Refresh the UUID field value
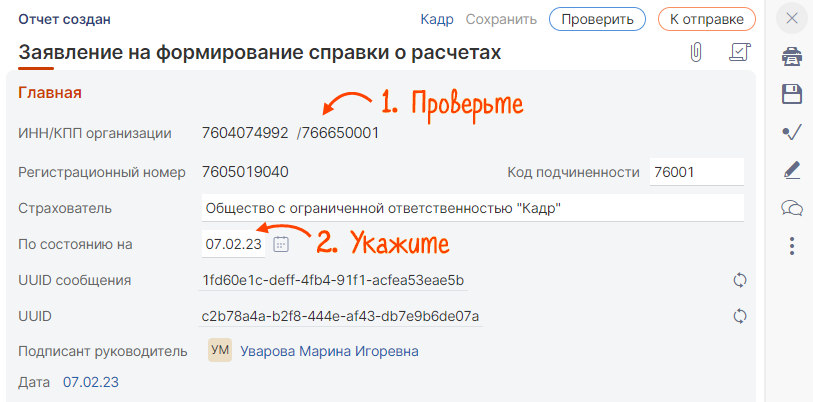This screenshot has height=402, width=813. coord(740,316)
